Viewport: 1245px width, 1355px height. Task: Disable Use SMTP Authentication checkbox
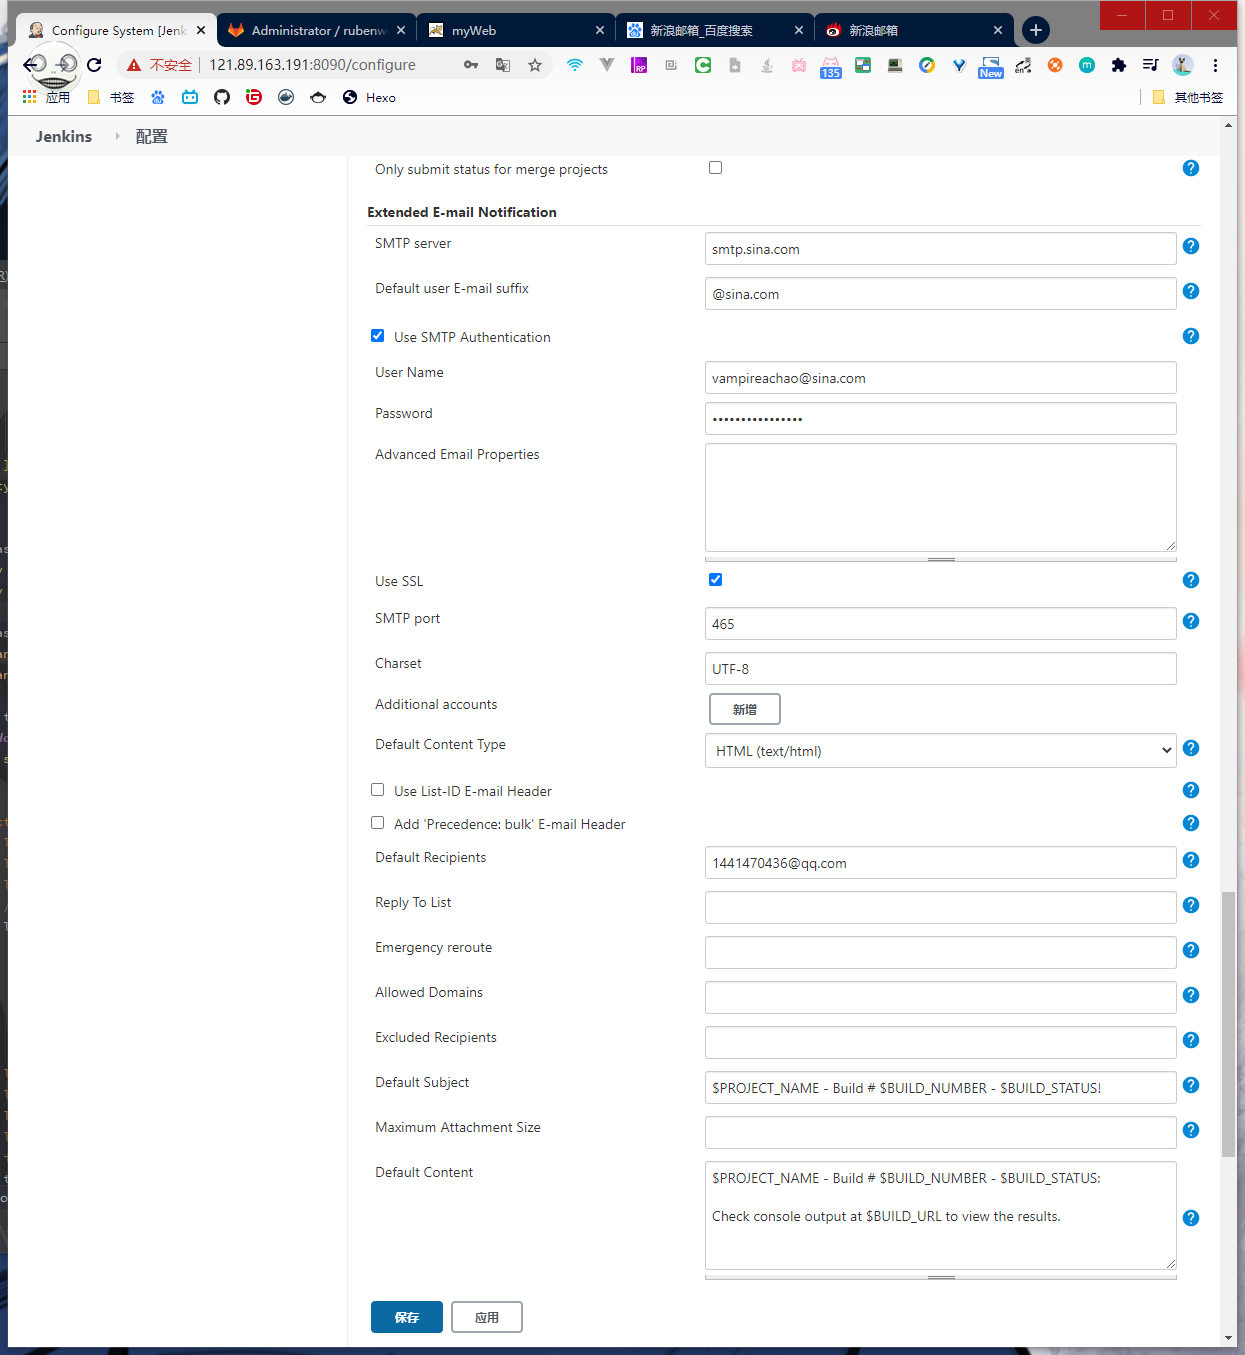[x=378, y=336]
